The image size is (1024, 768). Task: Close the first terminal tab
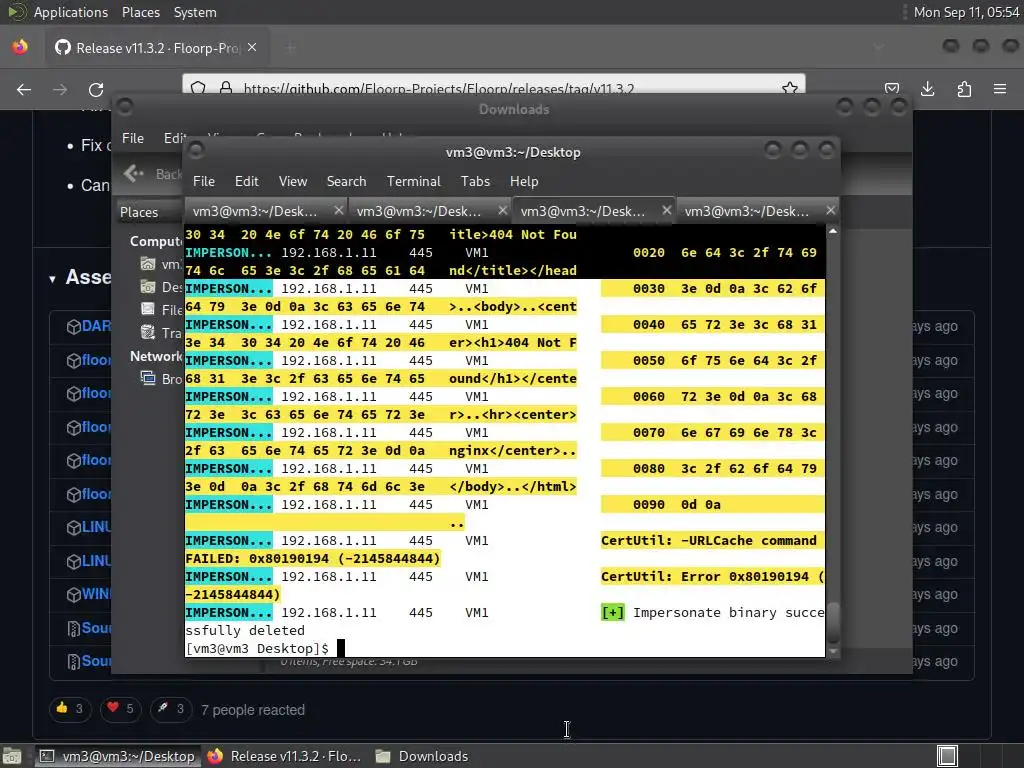click(338, 210)
